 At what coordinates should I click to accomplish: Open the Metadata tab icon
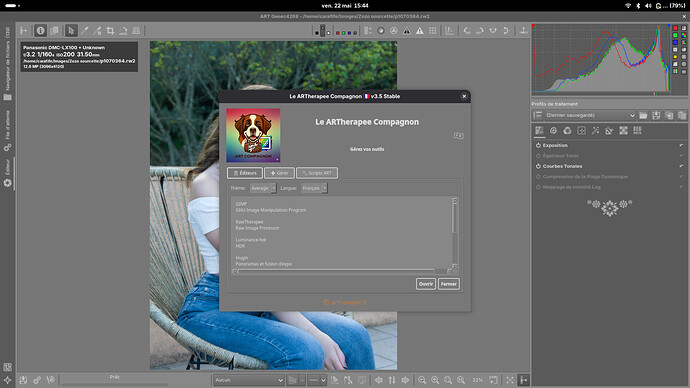tap(637, 131)
